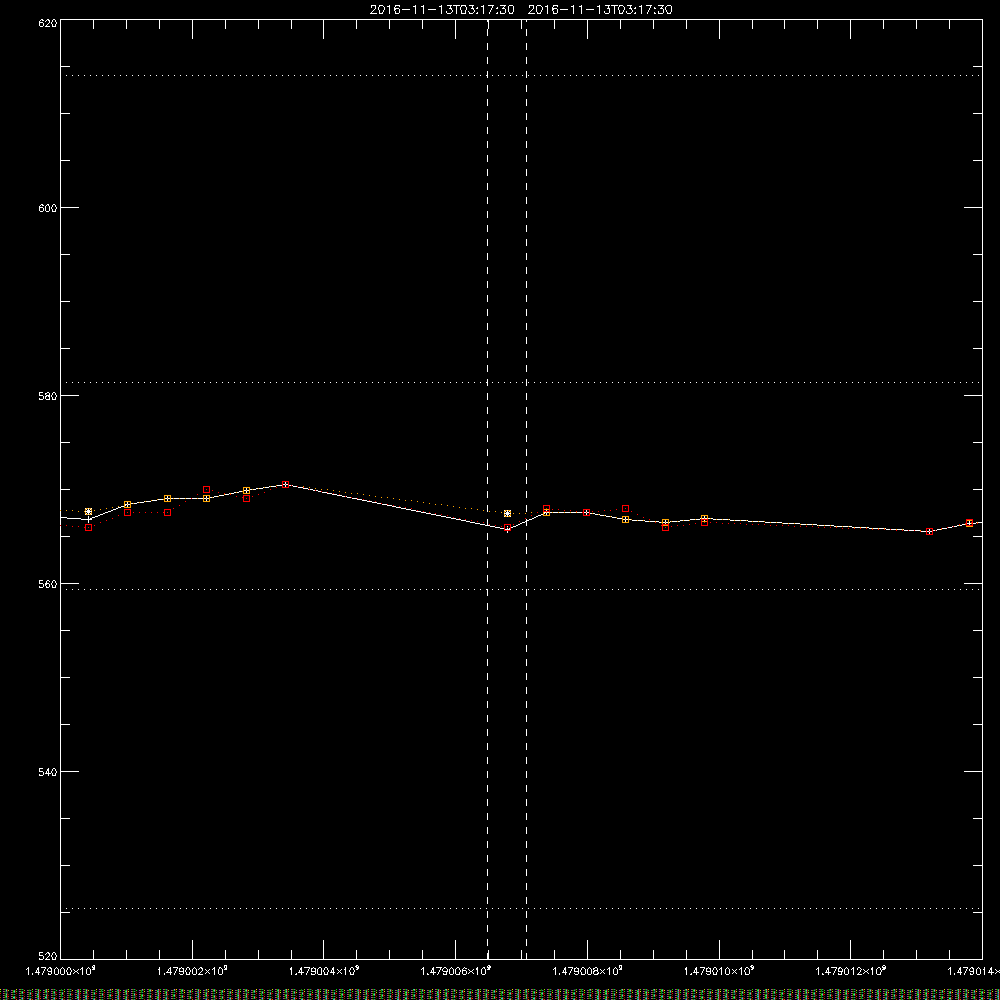Select the 560 y-axis label
The image size is (1000, 1000).
pyautogui.click(x=48, y=584)
